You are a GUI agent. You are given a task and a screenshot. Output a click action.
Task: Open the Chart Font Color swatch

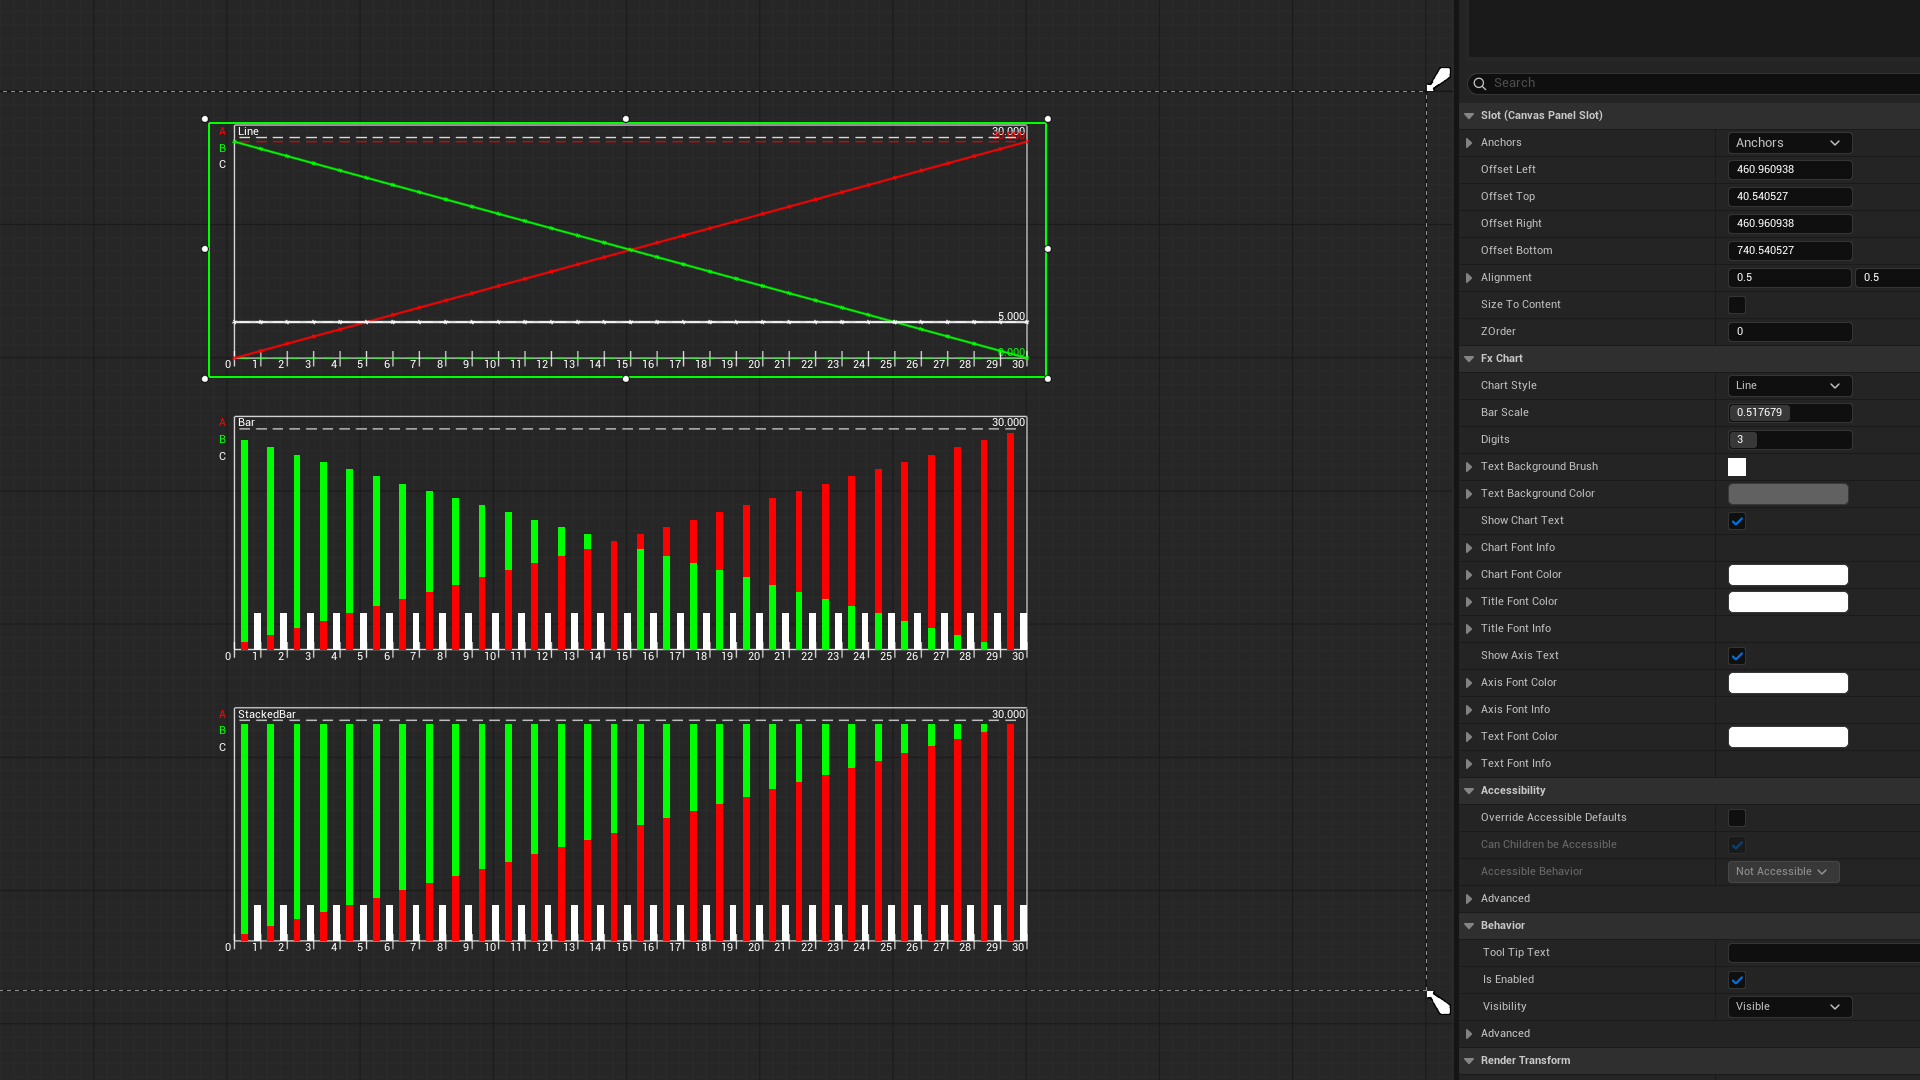click(1788, 575)
